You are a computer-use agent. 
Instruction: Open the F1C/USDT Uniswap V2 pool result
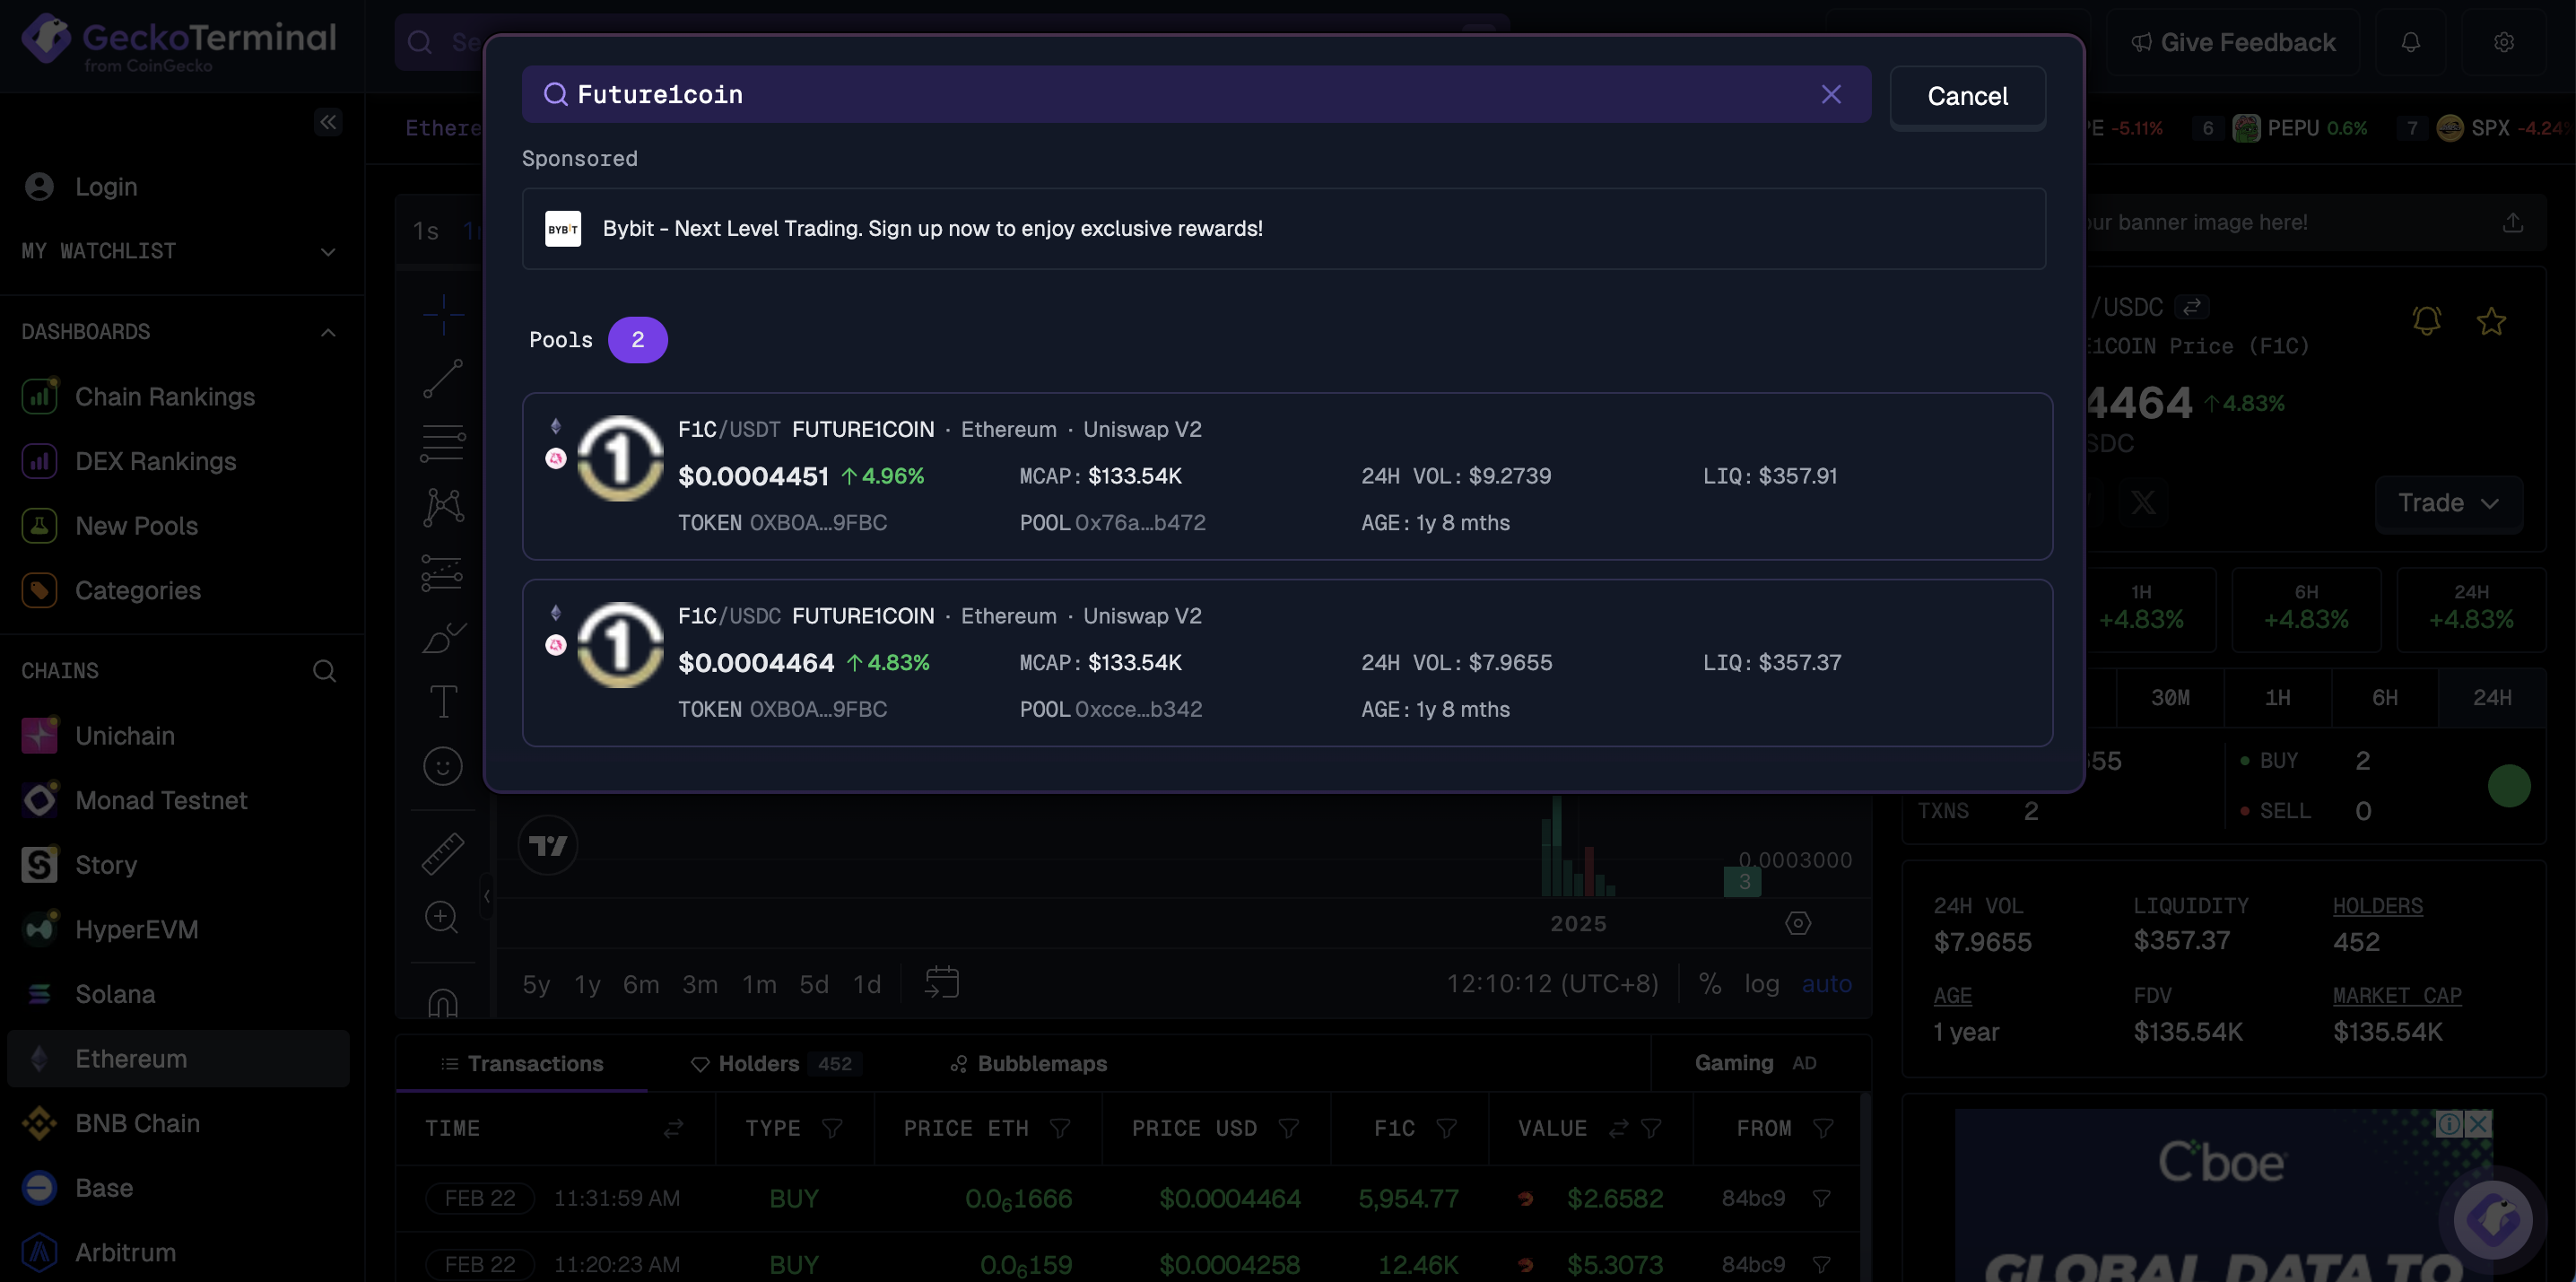coord(1286,476)
